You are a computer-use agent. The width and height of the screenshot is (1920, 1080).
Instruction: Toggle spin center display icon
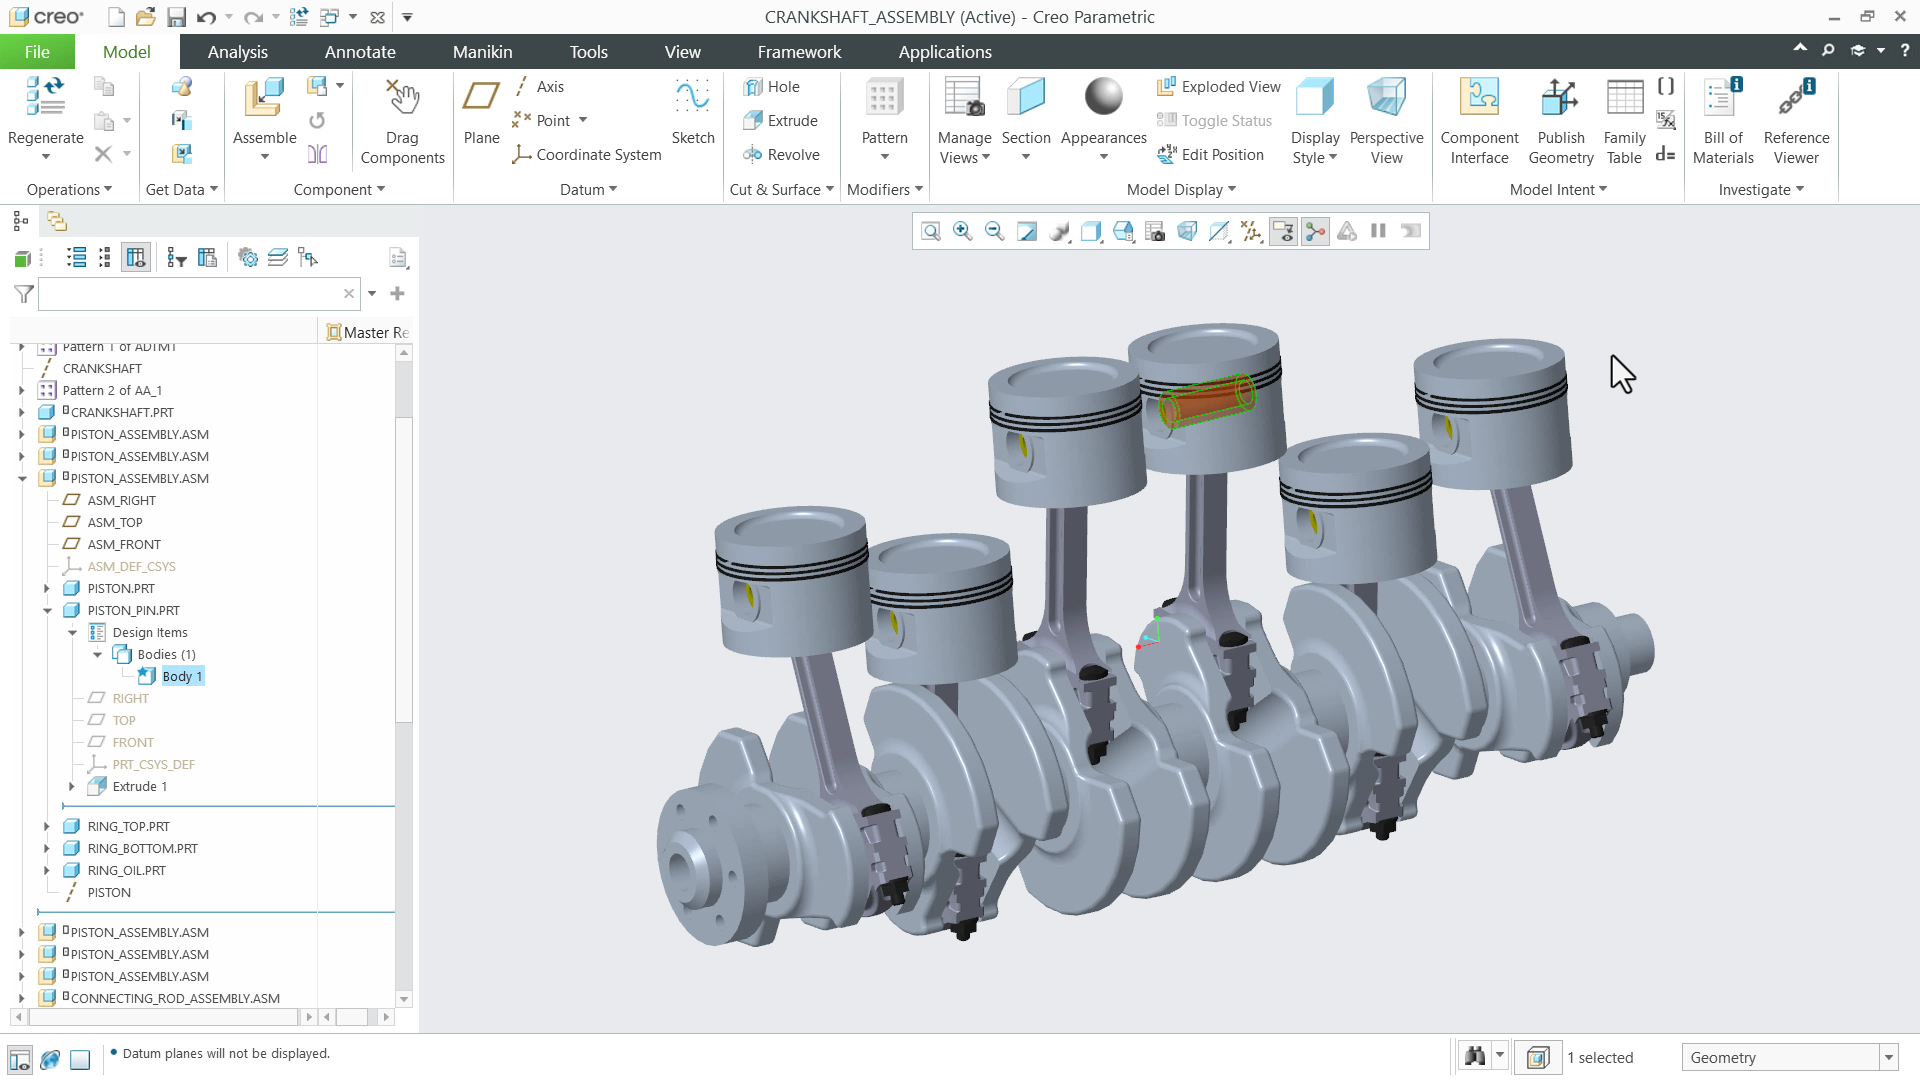[1315, 232]
